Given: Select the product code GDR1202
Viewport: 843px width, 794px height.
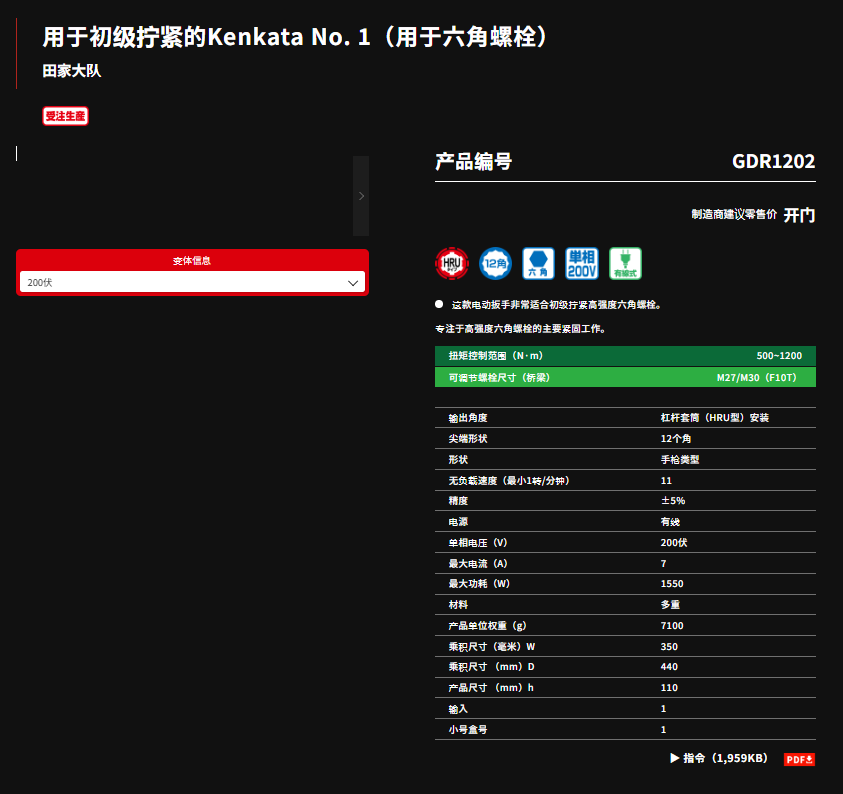Looking at the screenshot, I should click(x=773, y=162).
